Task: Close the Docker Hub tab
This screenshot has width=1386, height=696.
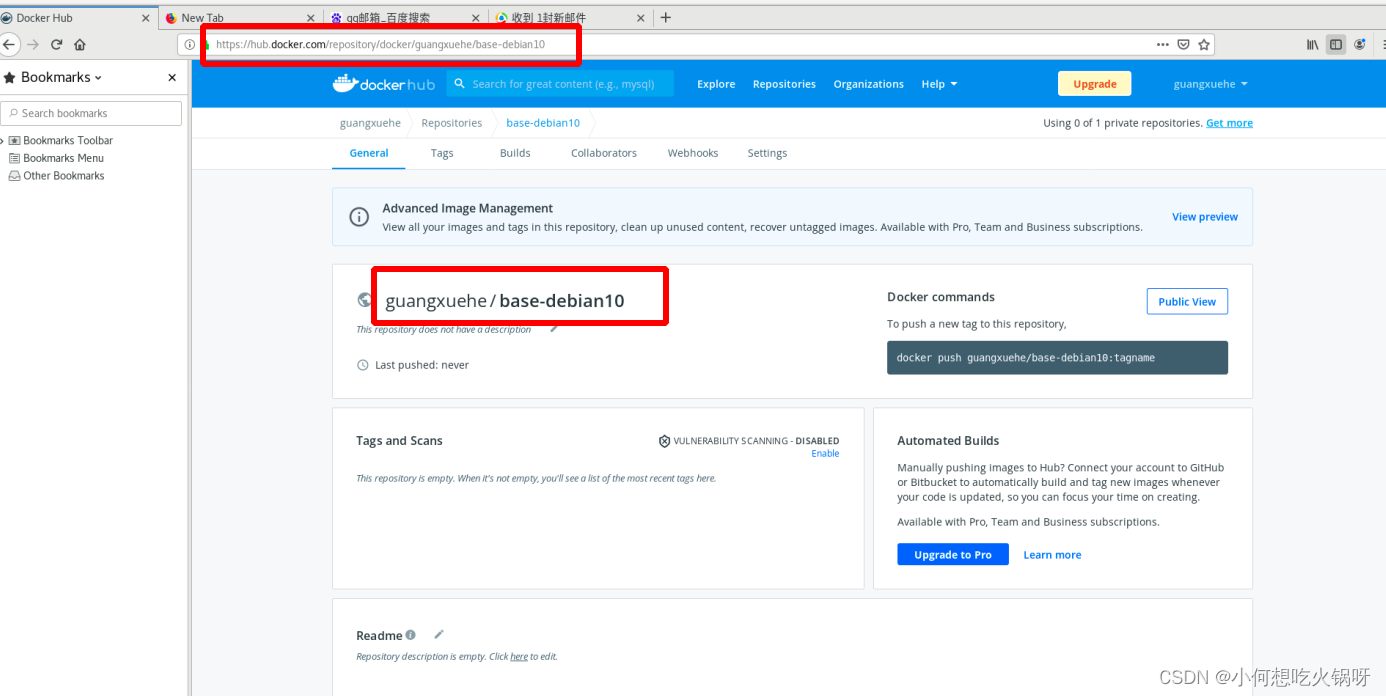Action: coord(146,18)
